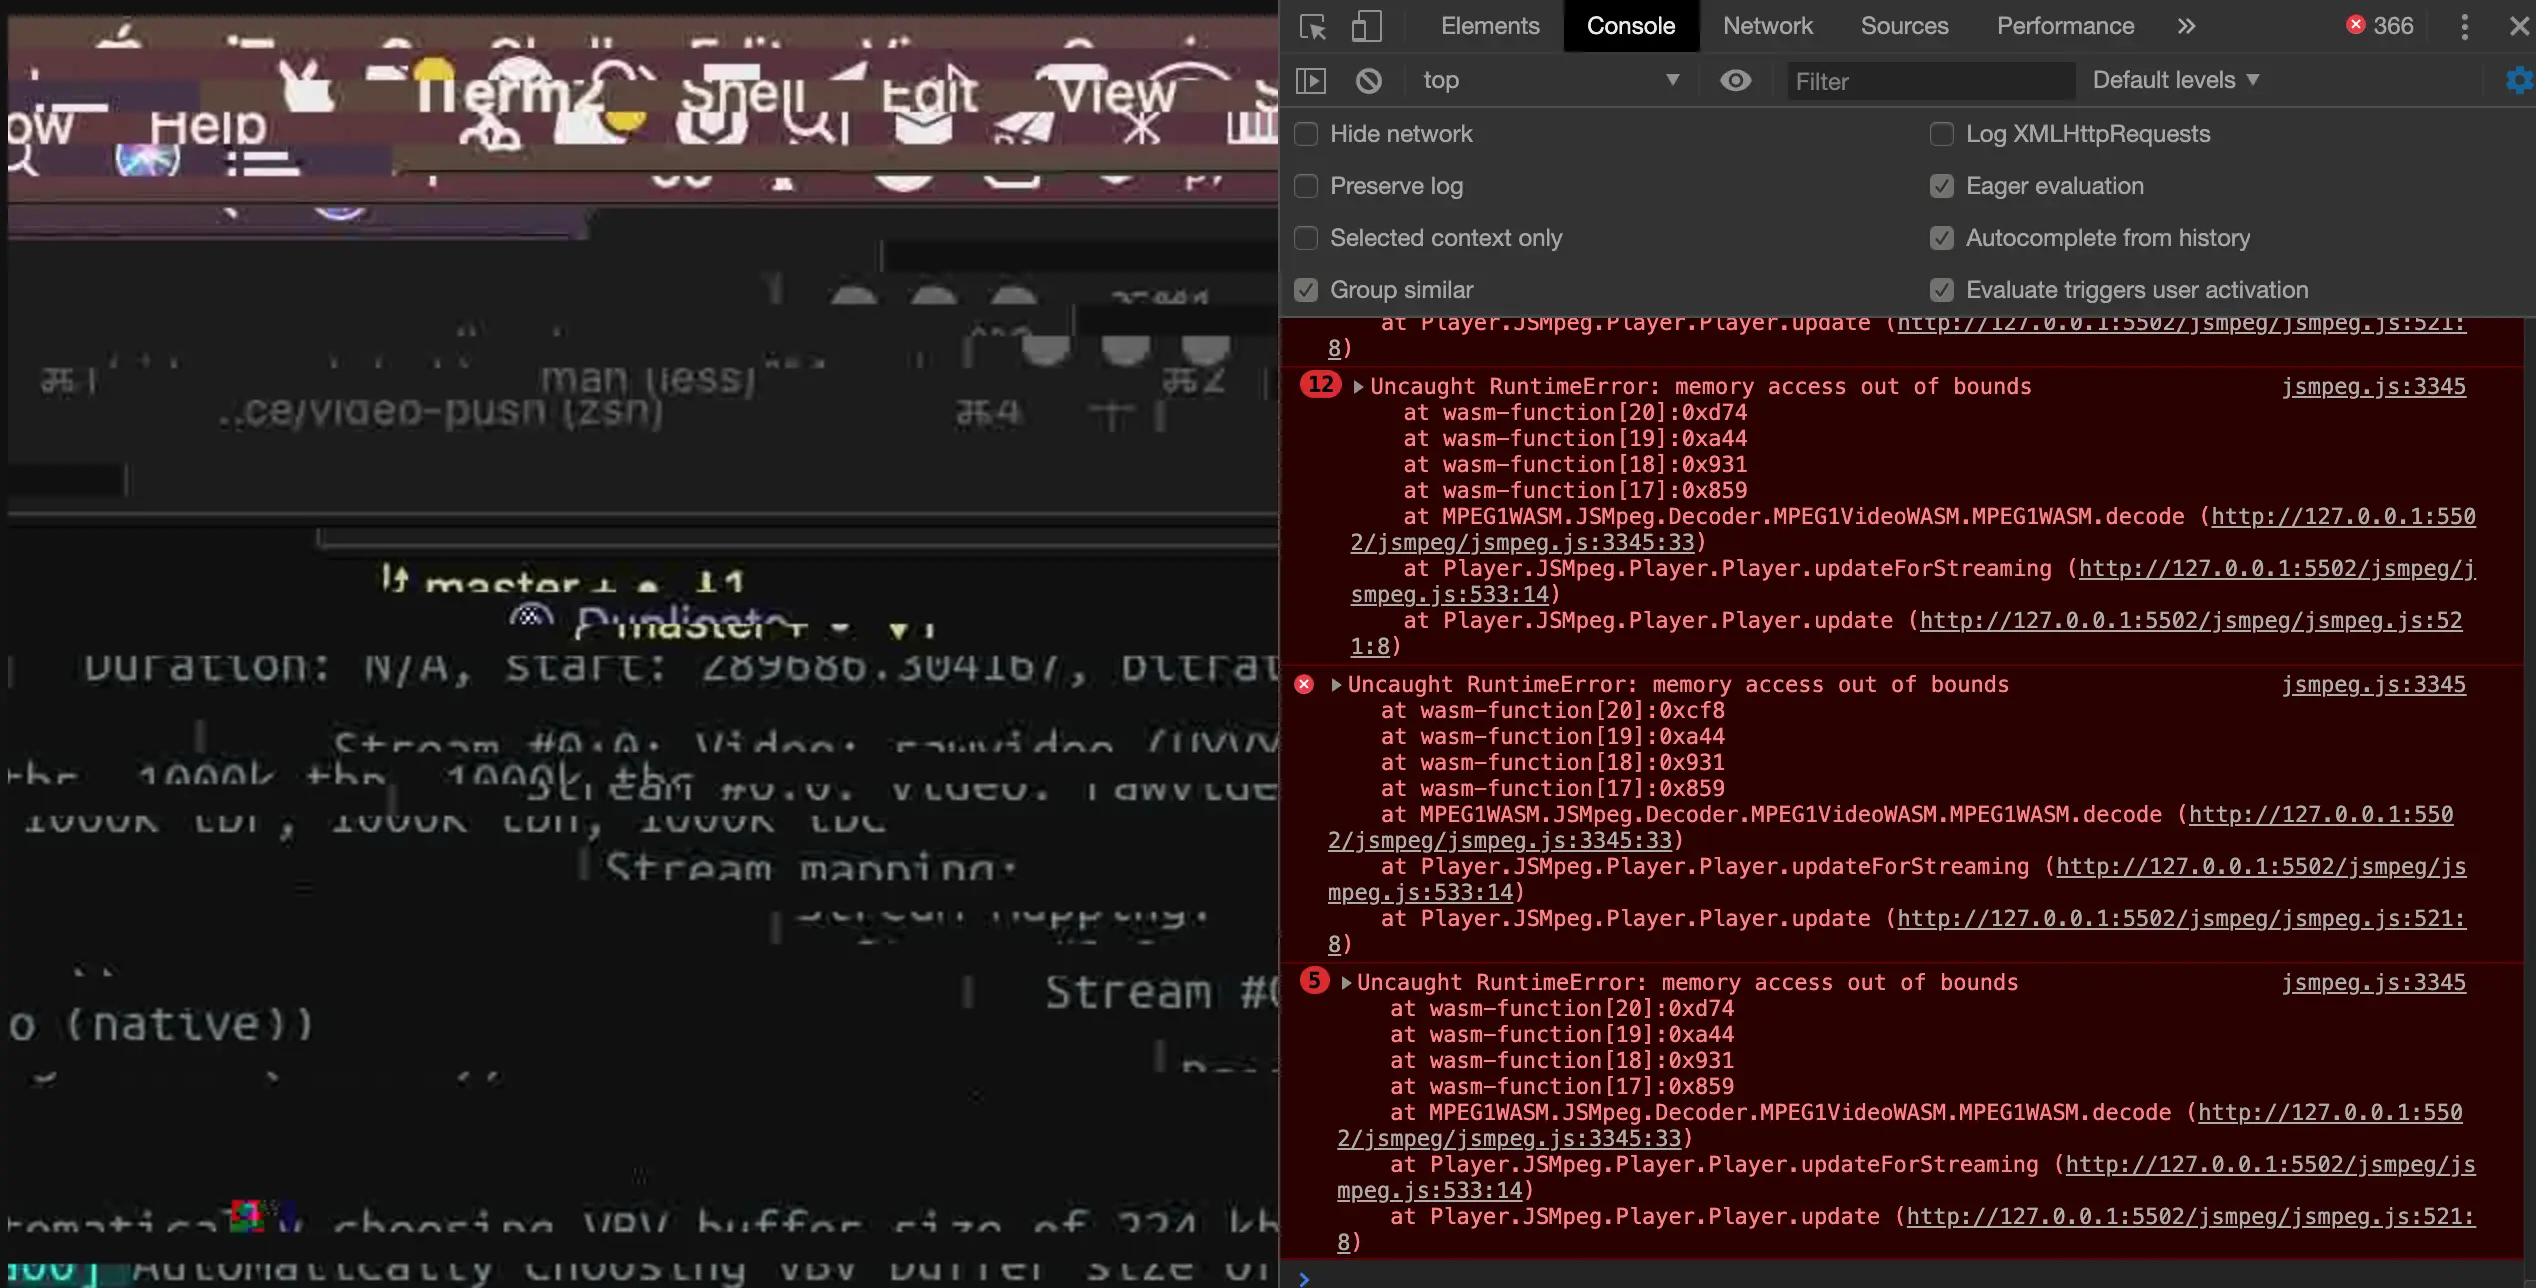Toggle the device toolbar icon
The height and width of the screenshot is (1288, 2536).
coord(1366,26)
